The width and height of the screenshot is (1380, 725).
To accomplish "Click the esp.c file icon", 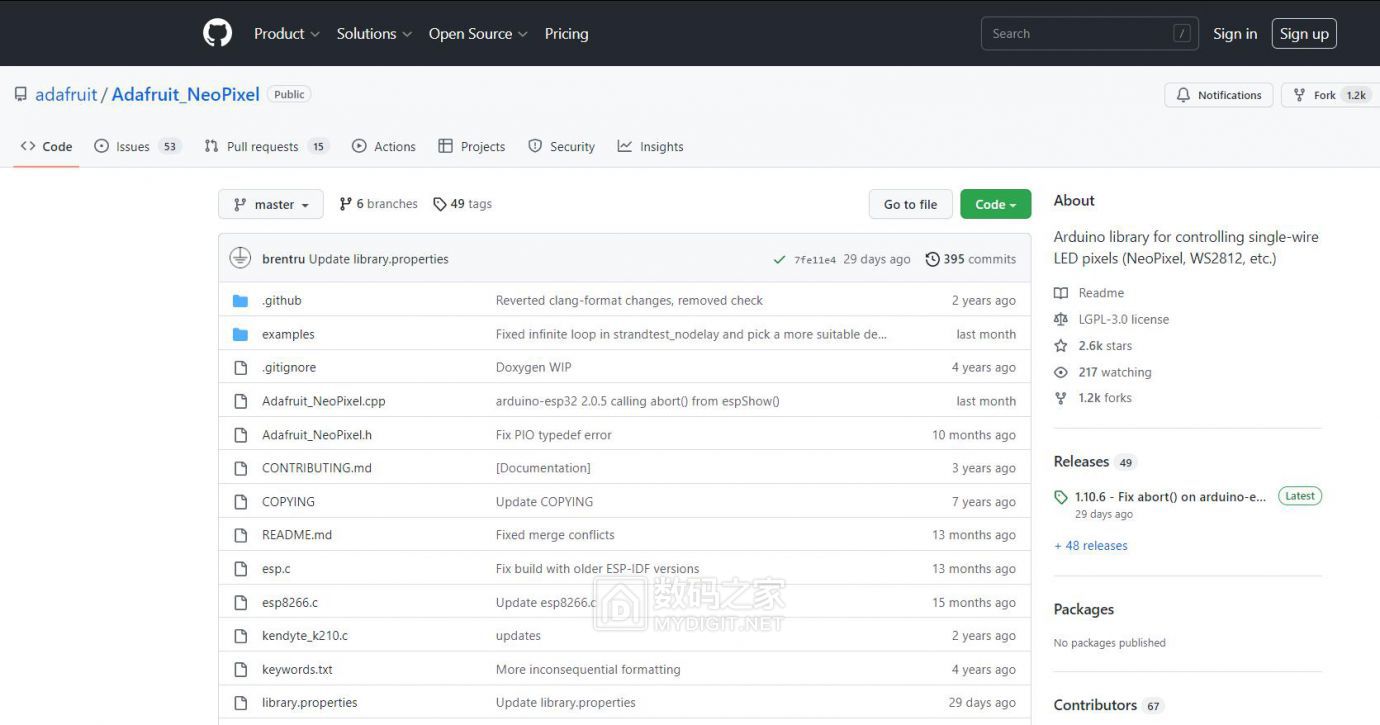I will point(240,569).
